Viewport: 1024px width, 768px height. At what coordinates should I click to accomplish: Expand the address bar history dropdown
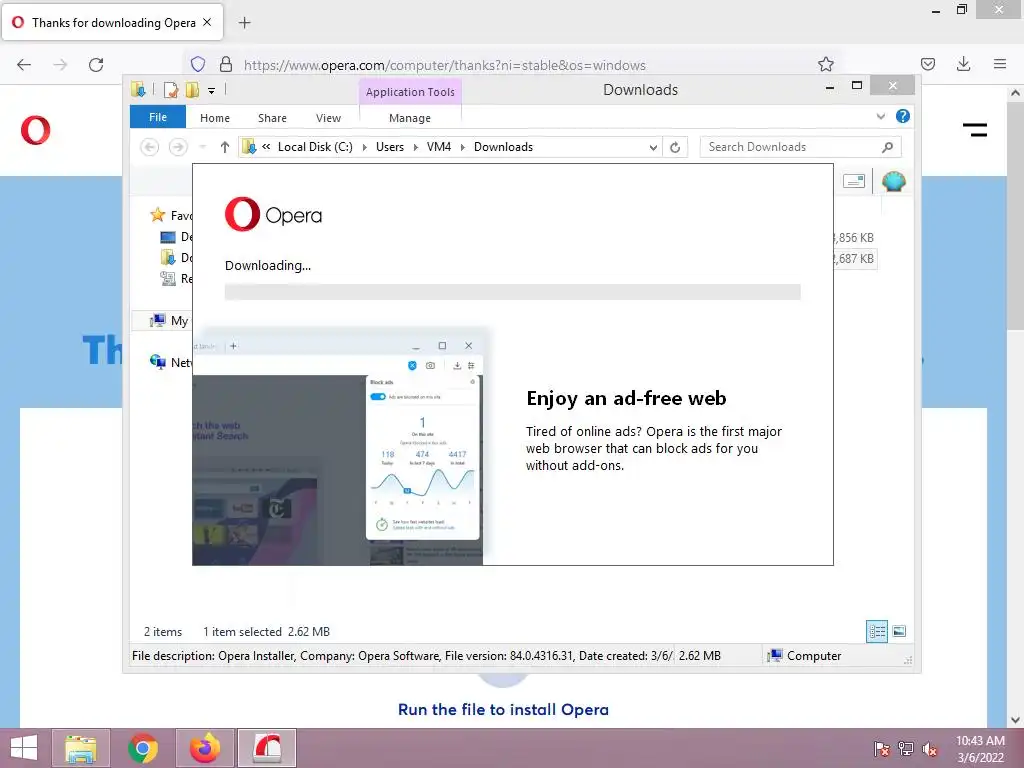653,148
